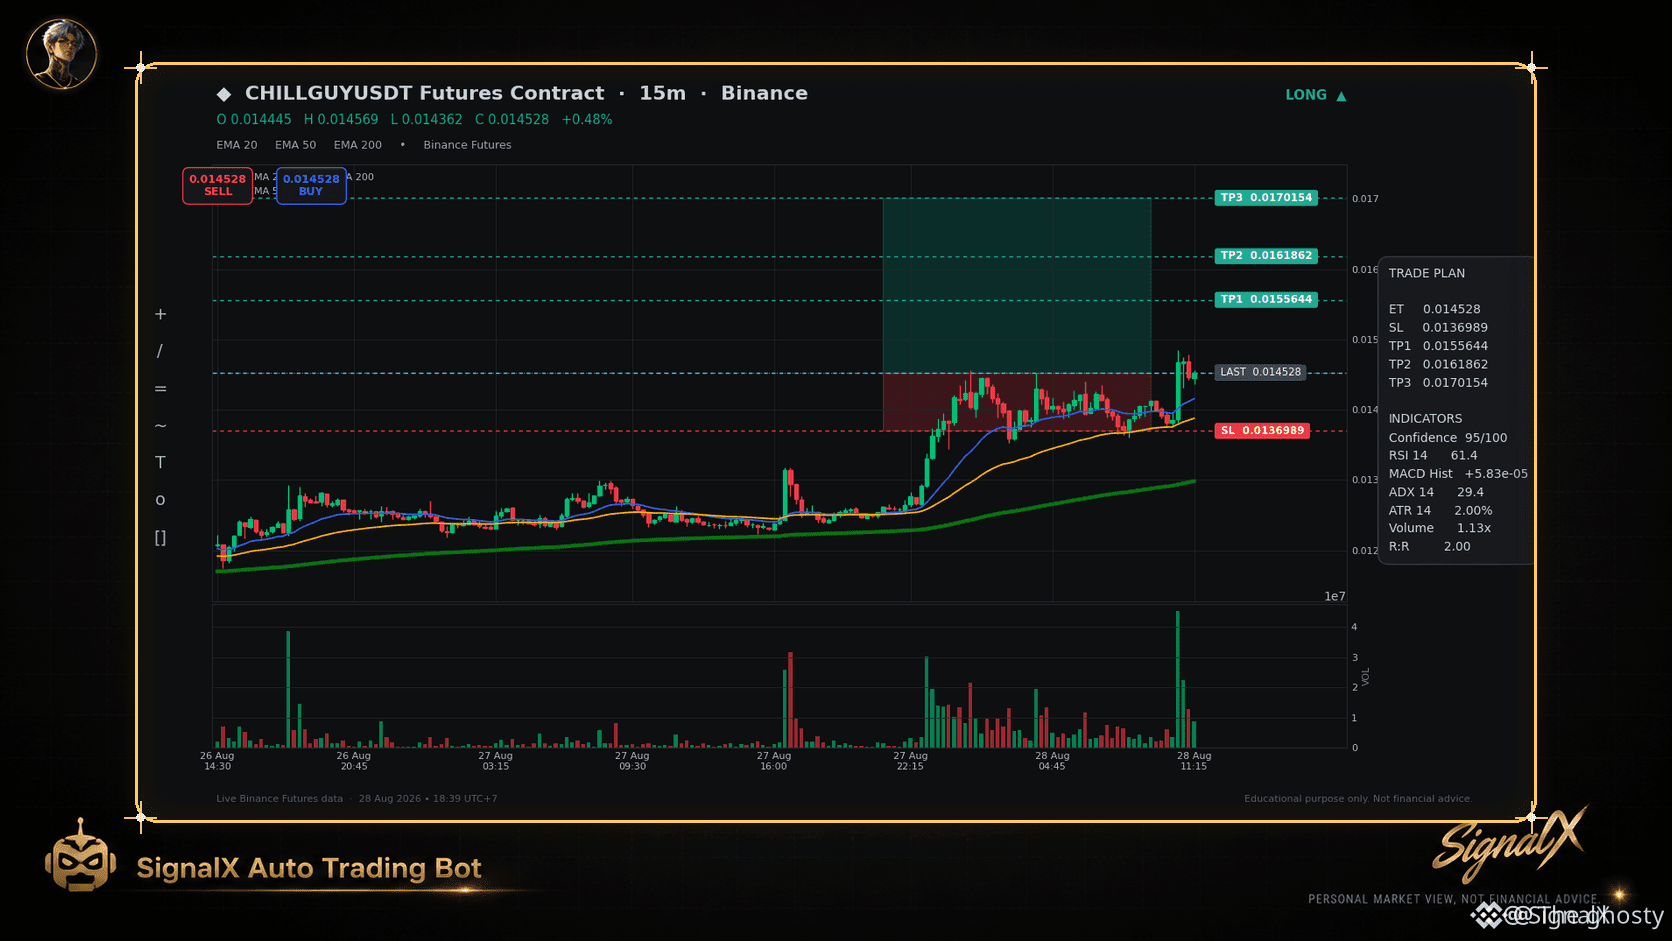Click the Binance exchange label in title
1672x941 pixels.
pyautogui.click(x=764, y=93)
